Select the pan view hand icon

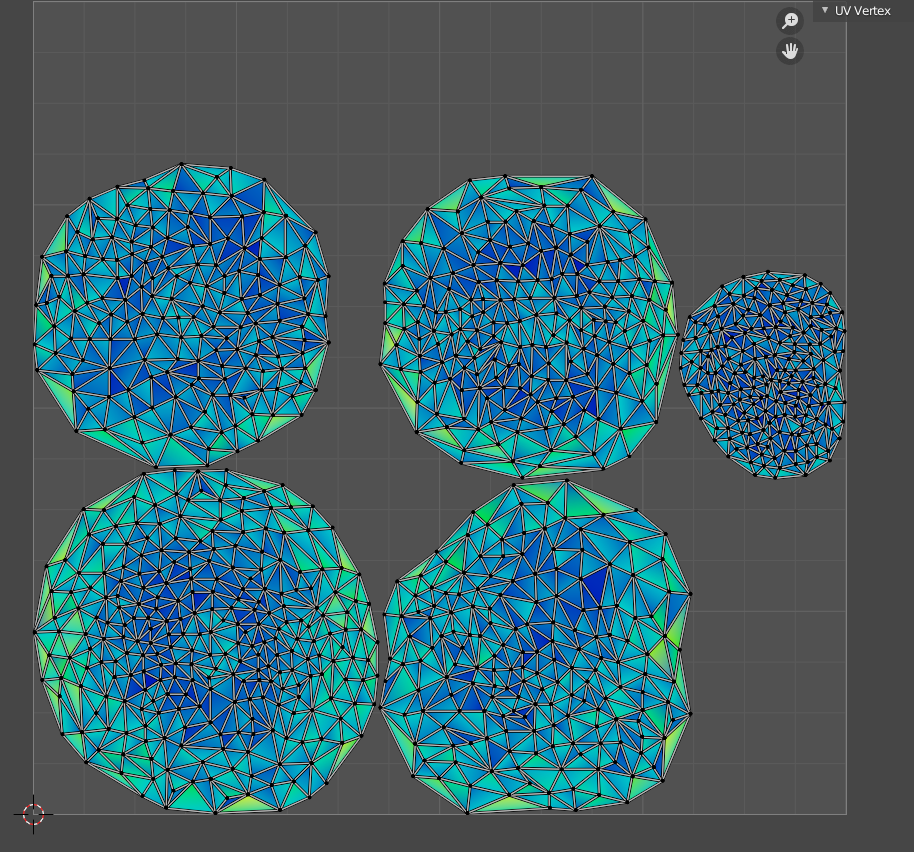point(790,51)
